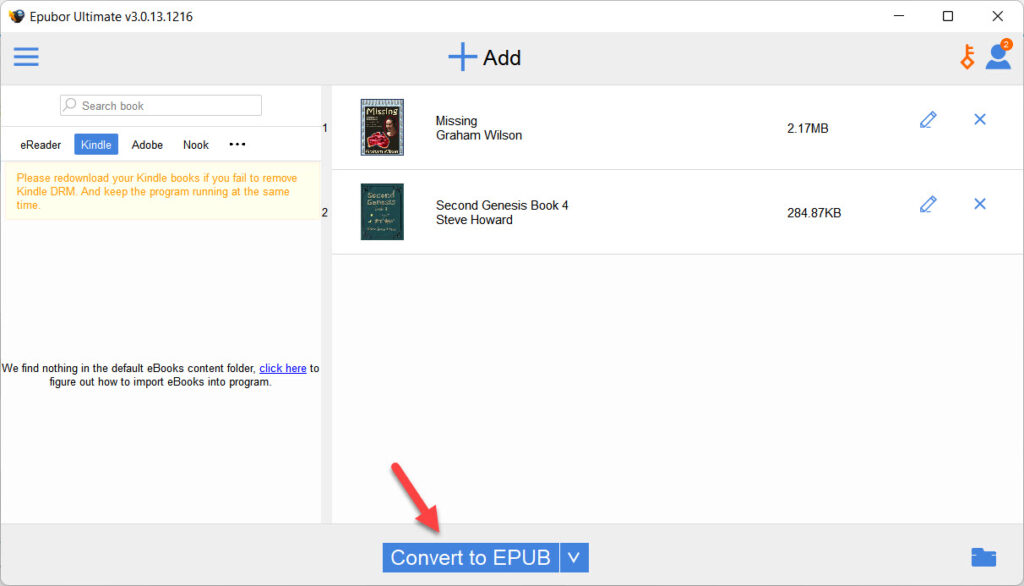
Task: Click the Epubor Ultimate app logo
Action: (16, 16)
